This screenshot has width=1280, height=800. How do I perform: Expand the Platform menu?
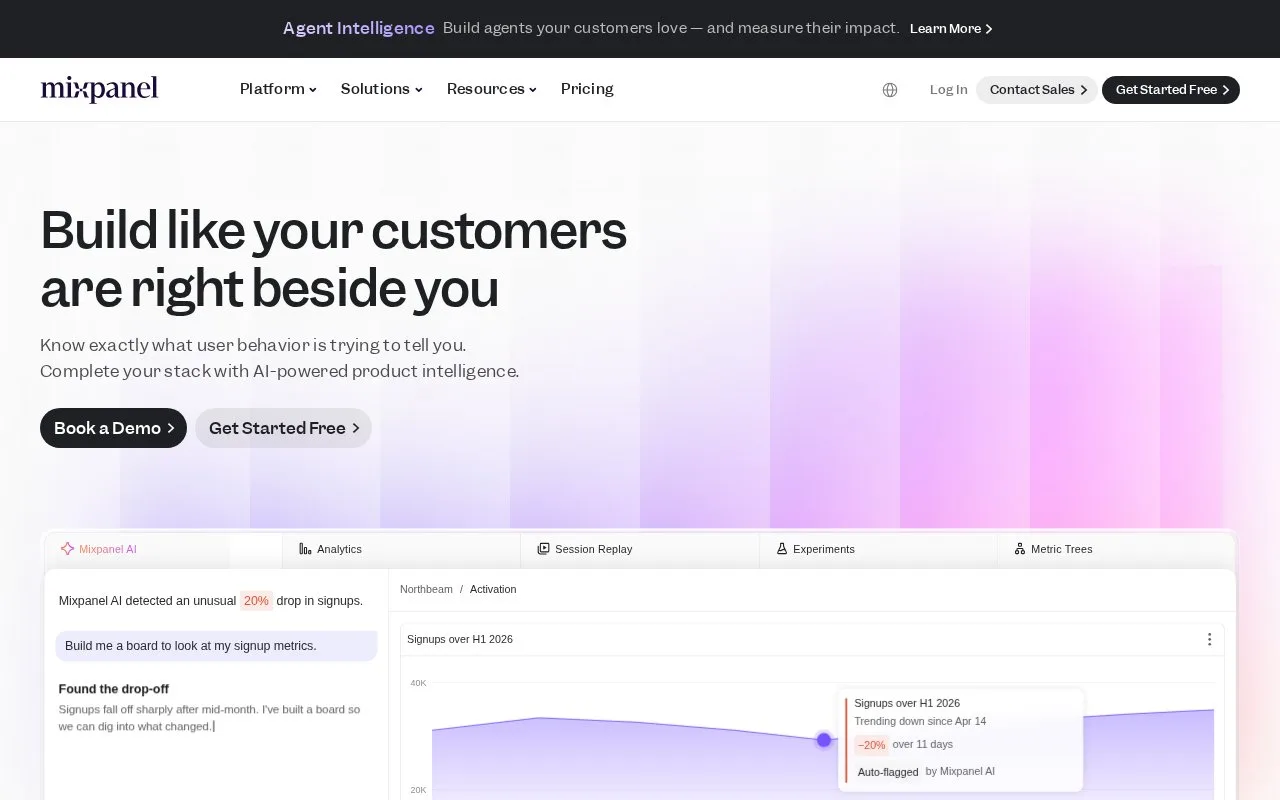pyautogui.click(x=278, y=89)
